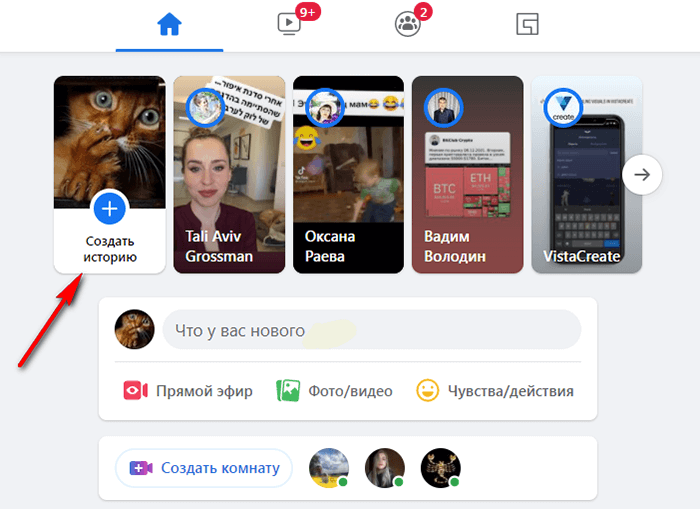Click the cat profile picture beside post field
The height and width of the screenshot is (509, 700).
134,330
